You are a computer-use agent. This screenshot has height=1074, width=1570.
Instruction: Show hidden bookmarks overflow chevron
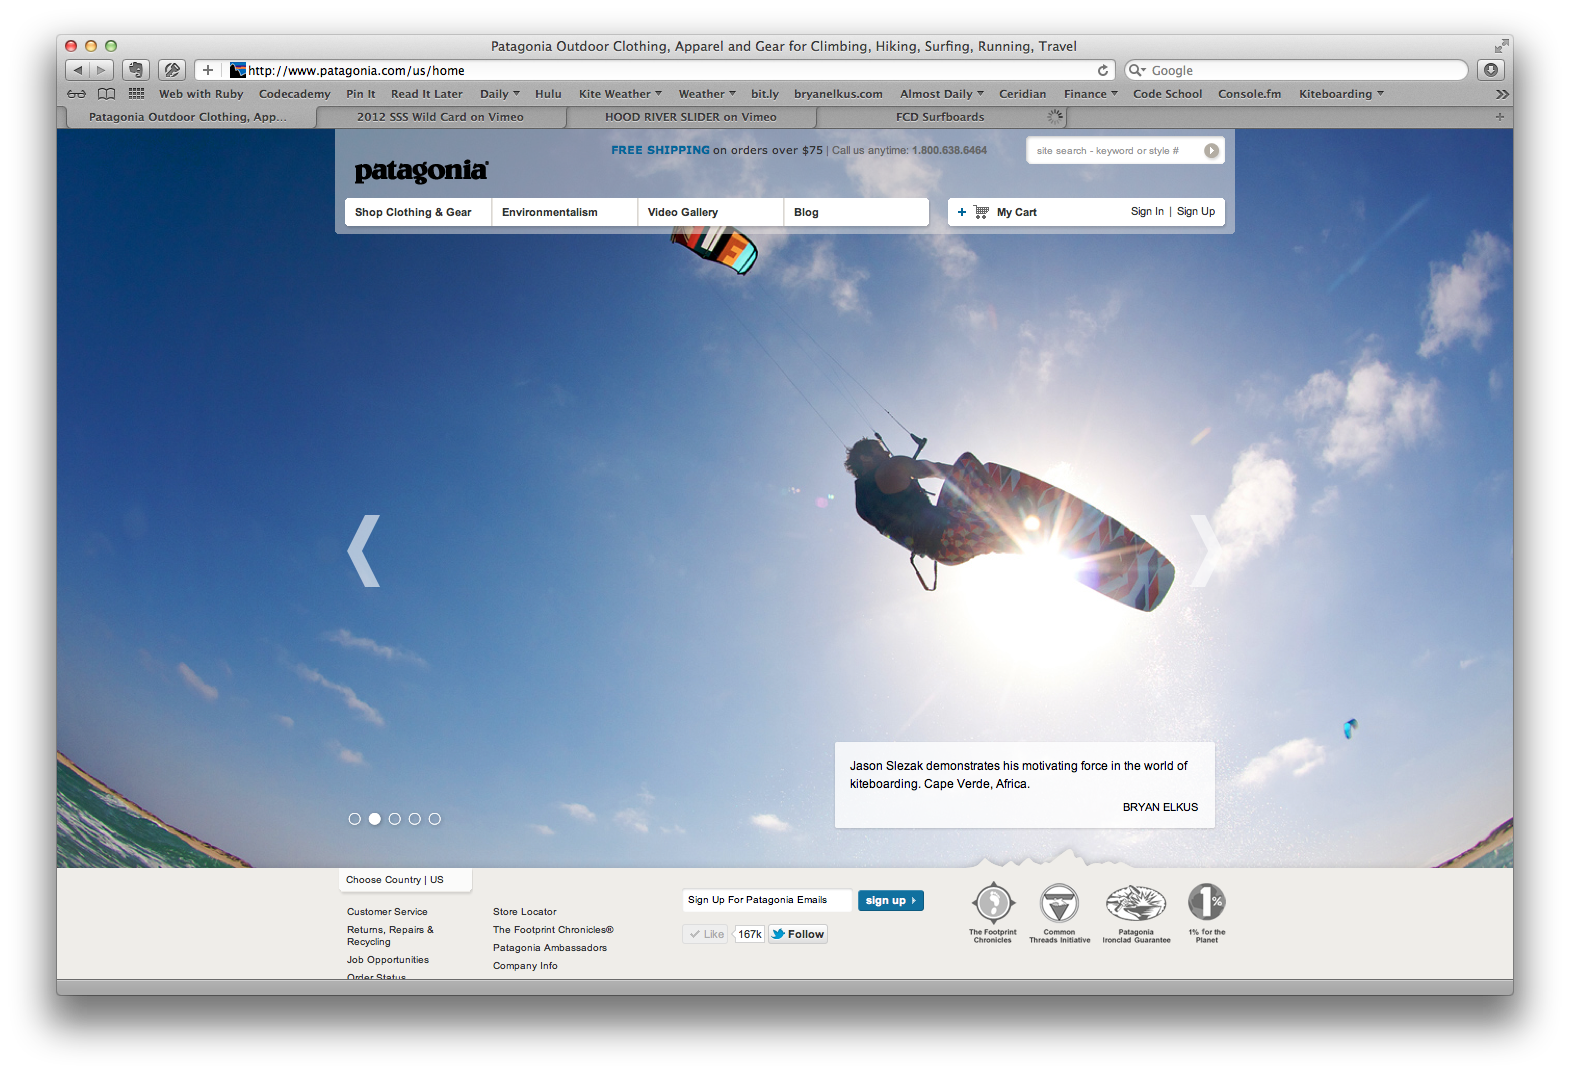click(x=1501, y=94)
